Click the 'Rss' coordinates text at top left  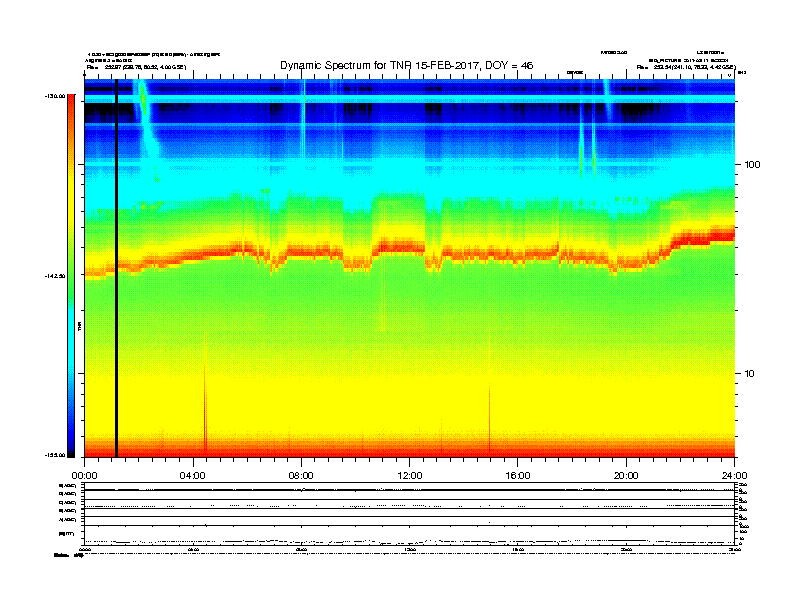pos(136,67)
